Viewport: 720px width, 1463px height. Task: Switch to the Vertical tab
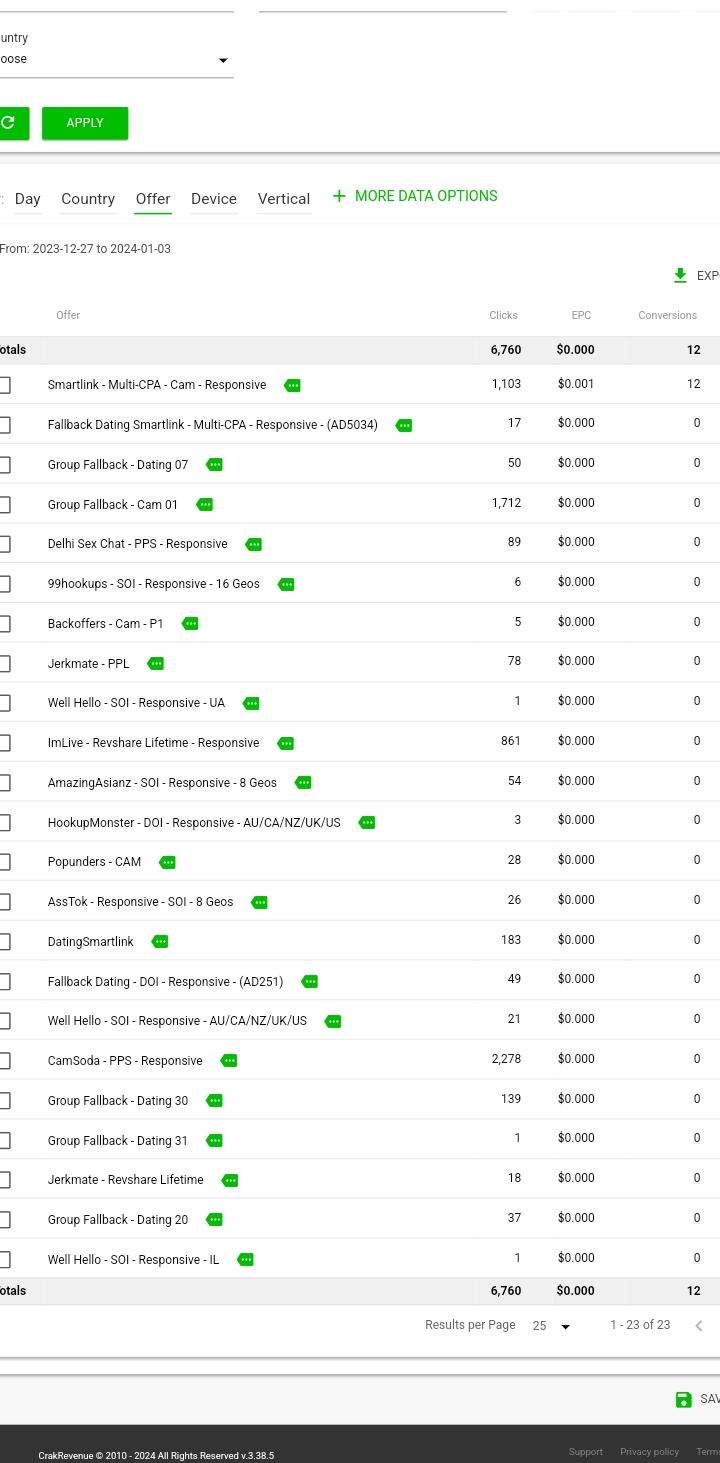pyautogui.click(x=284, y=199)
